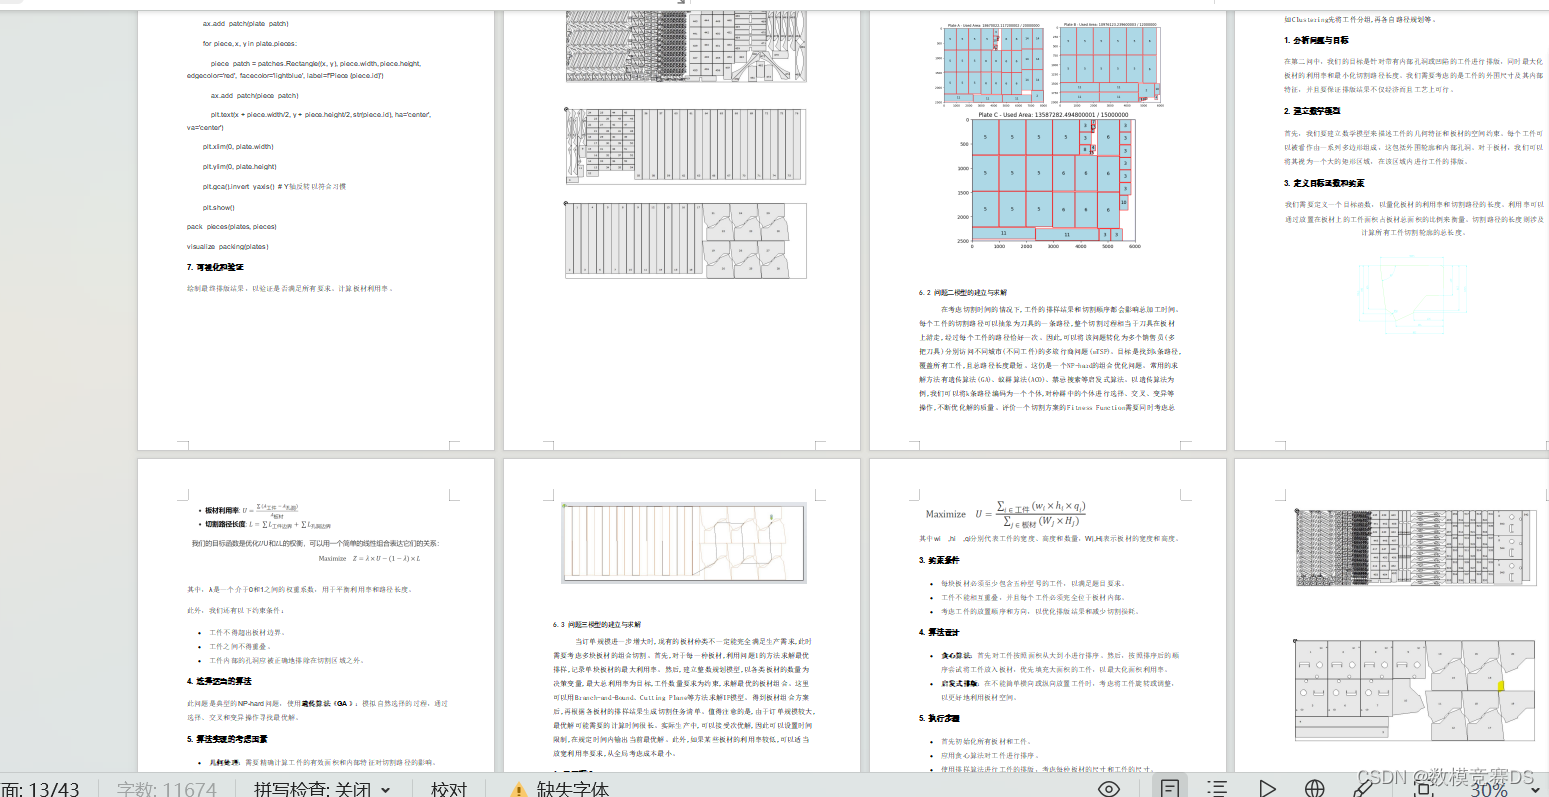
Task: Start reading mode play icon
Action: coord(1267,789)
